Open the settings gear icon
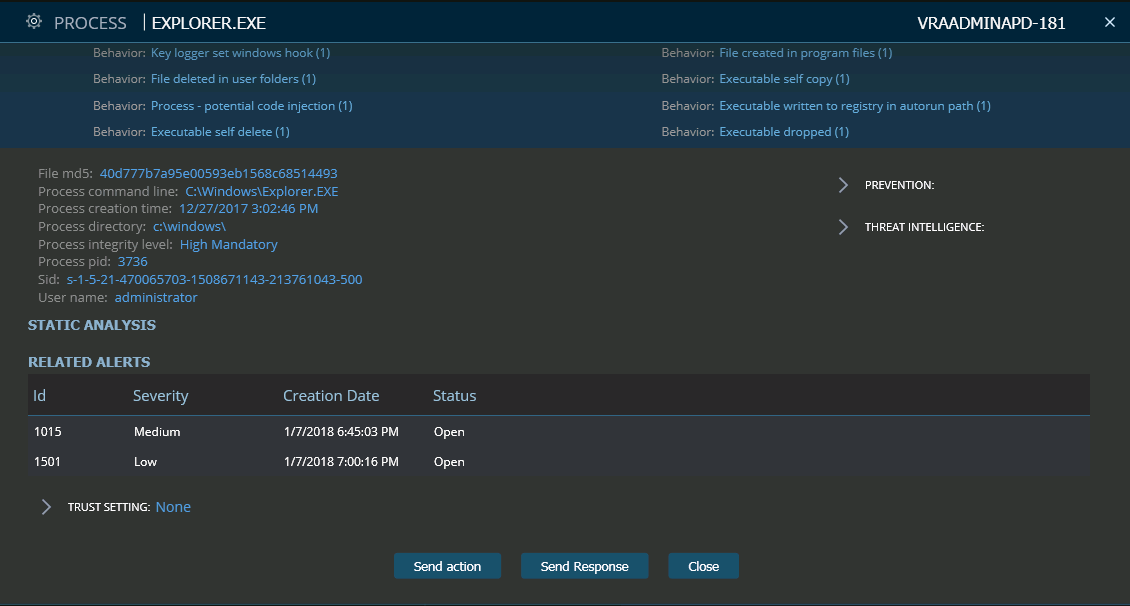Image resolution: width=1130 pixels, height=606 pixels. [34, 19]
